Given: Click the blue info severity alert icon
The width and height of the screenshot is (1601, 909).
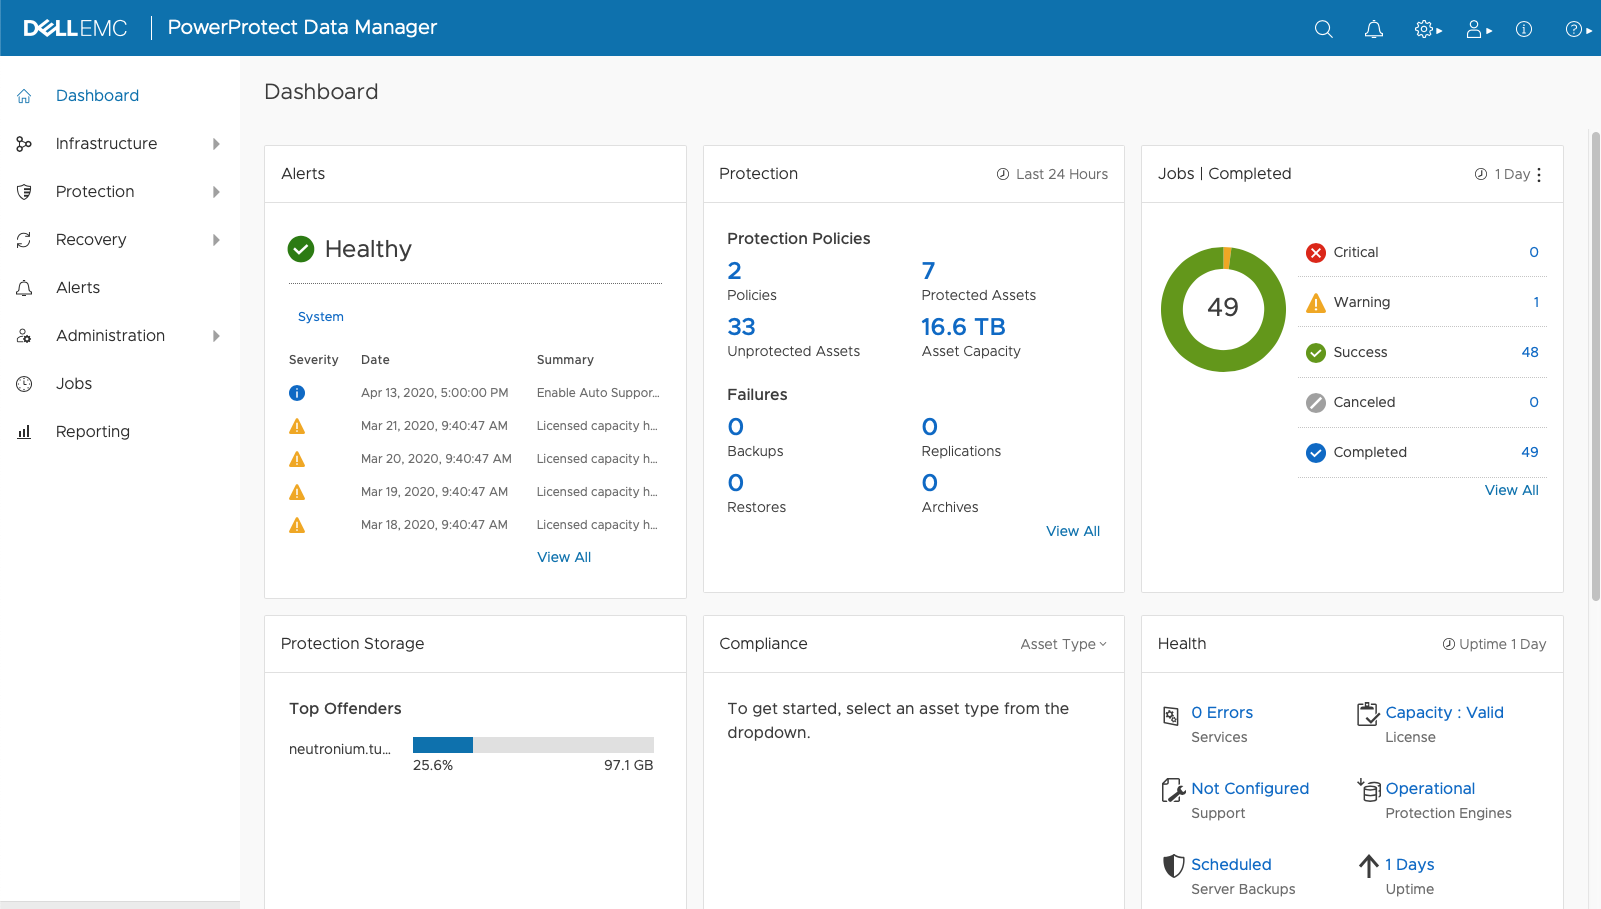Looking at the screenshot, I should point(297,393).
